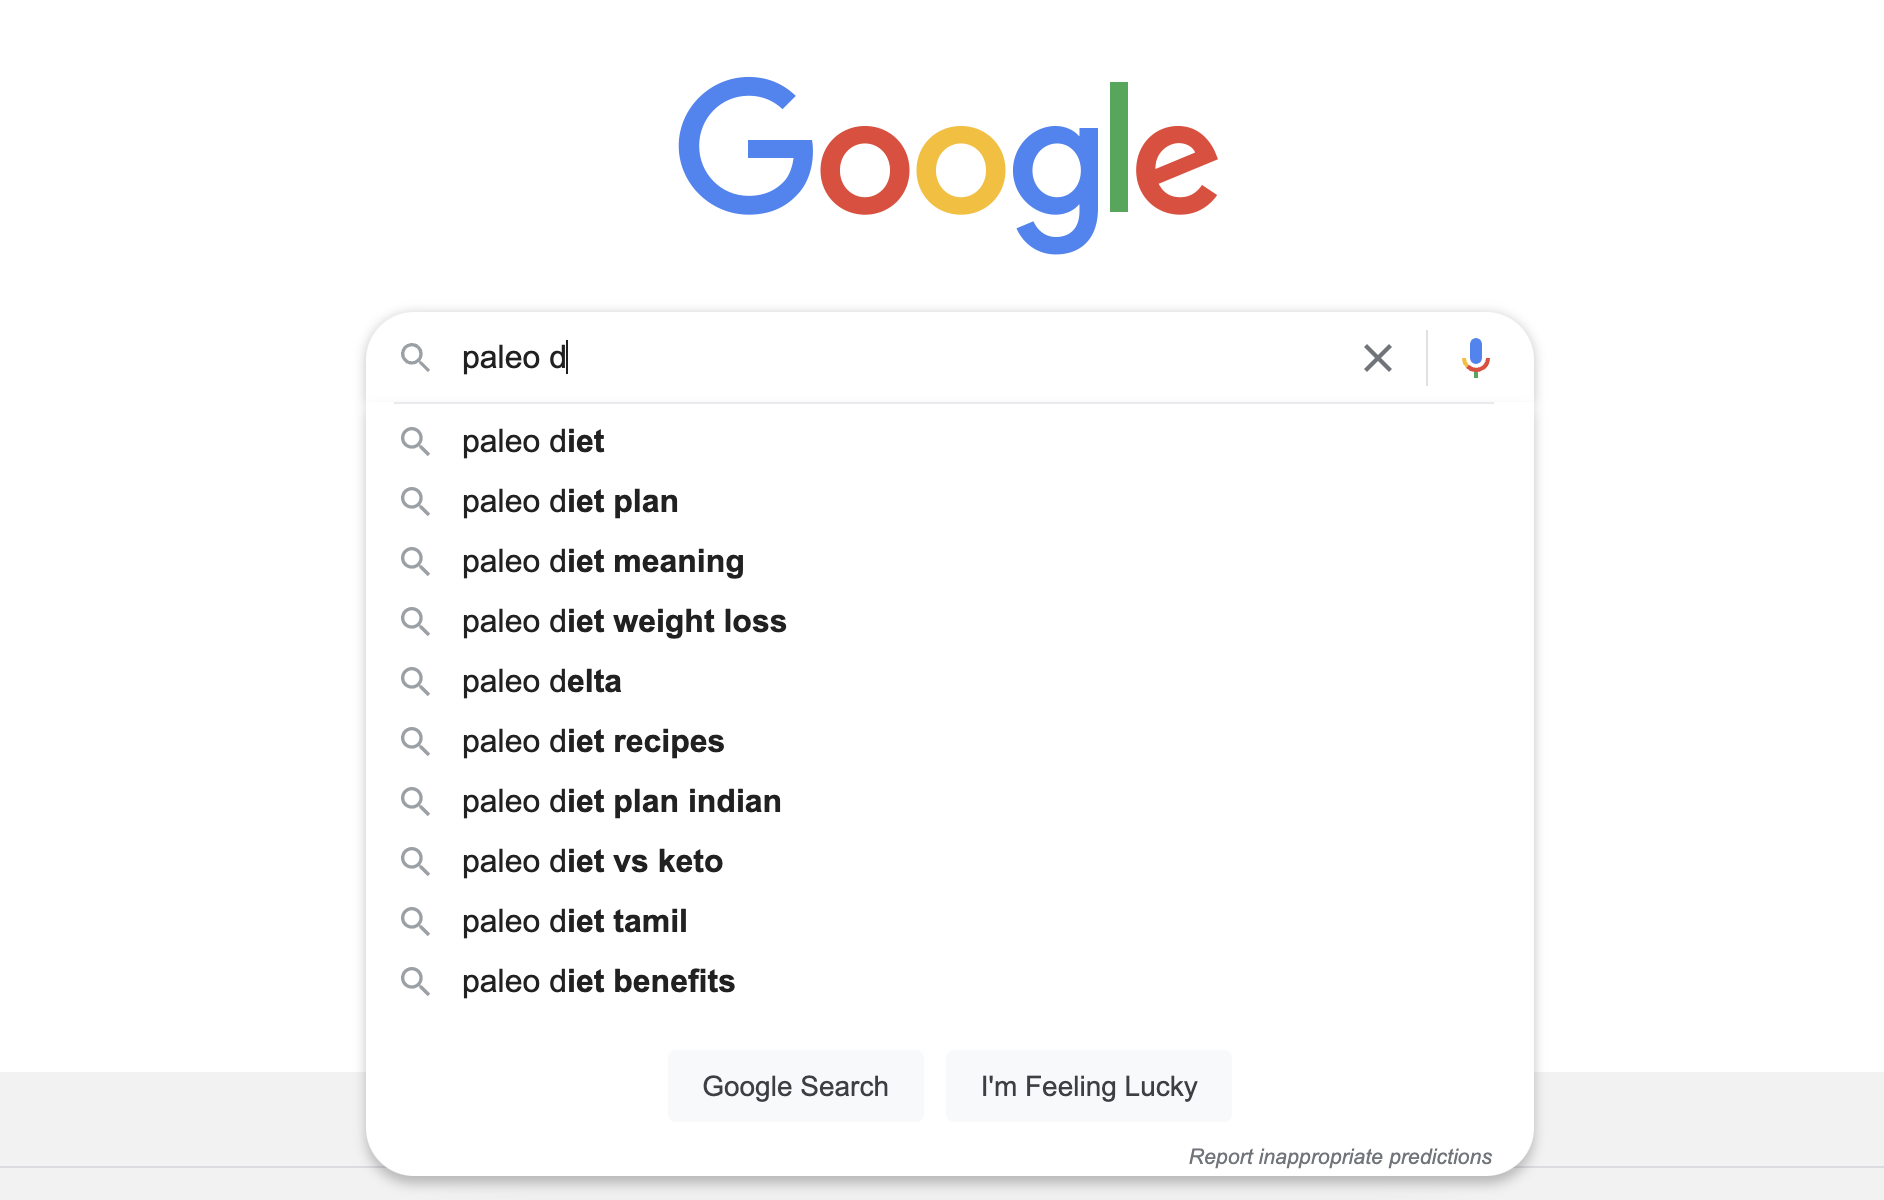Click the magnifier icon in search field
Image resolution: width=1884 pixels, height=1200 pixels.
[415, 357]
